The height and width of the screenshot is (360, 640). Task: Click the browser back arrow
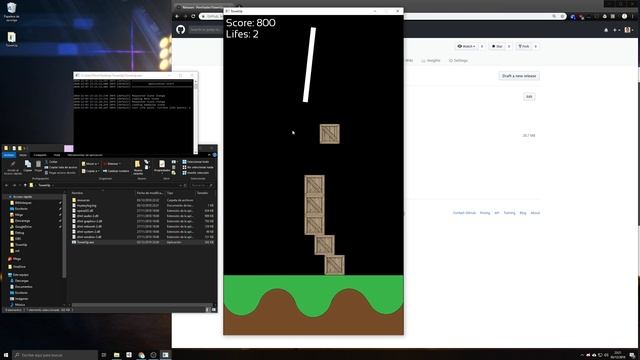[177, 16]
